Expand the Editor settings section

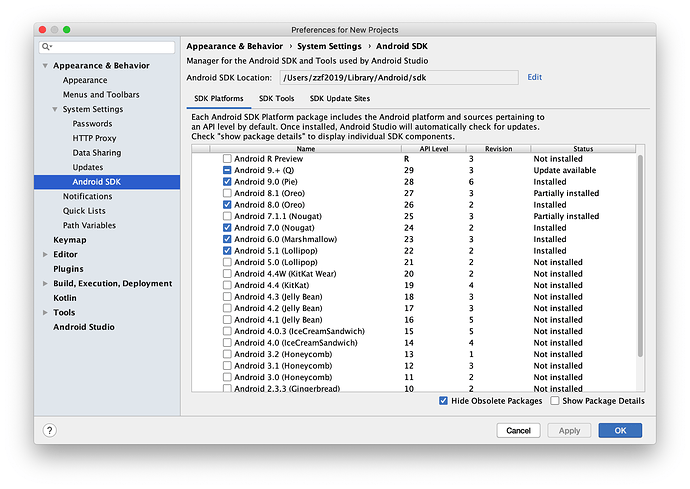[x=45, y=255]
